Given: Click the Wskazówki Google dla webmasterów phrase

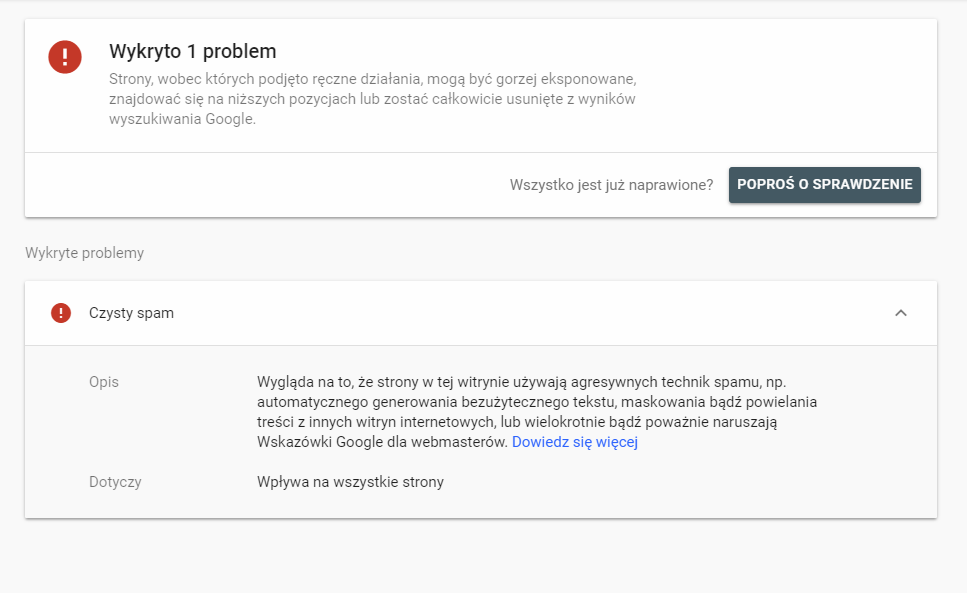Looking at the screenshot, I should tap(382, 442).
